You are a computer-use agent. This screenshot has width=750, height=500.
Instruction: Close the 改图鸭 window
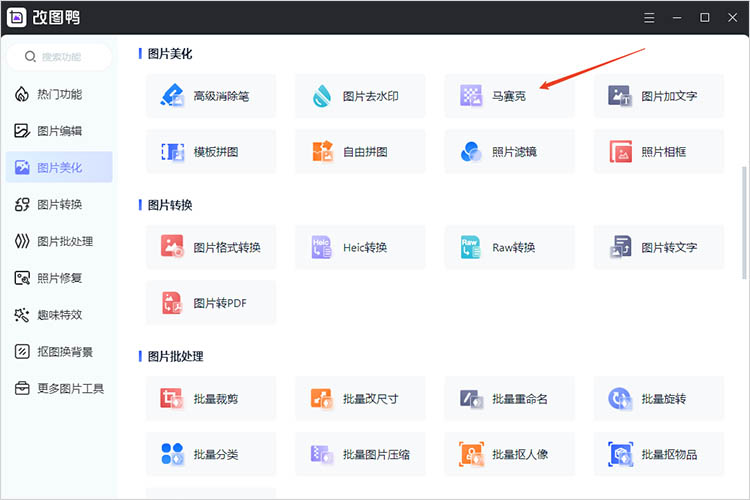(x=732, y=18)
